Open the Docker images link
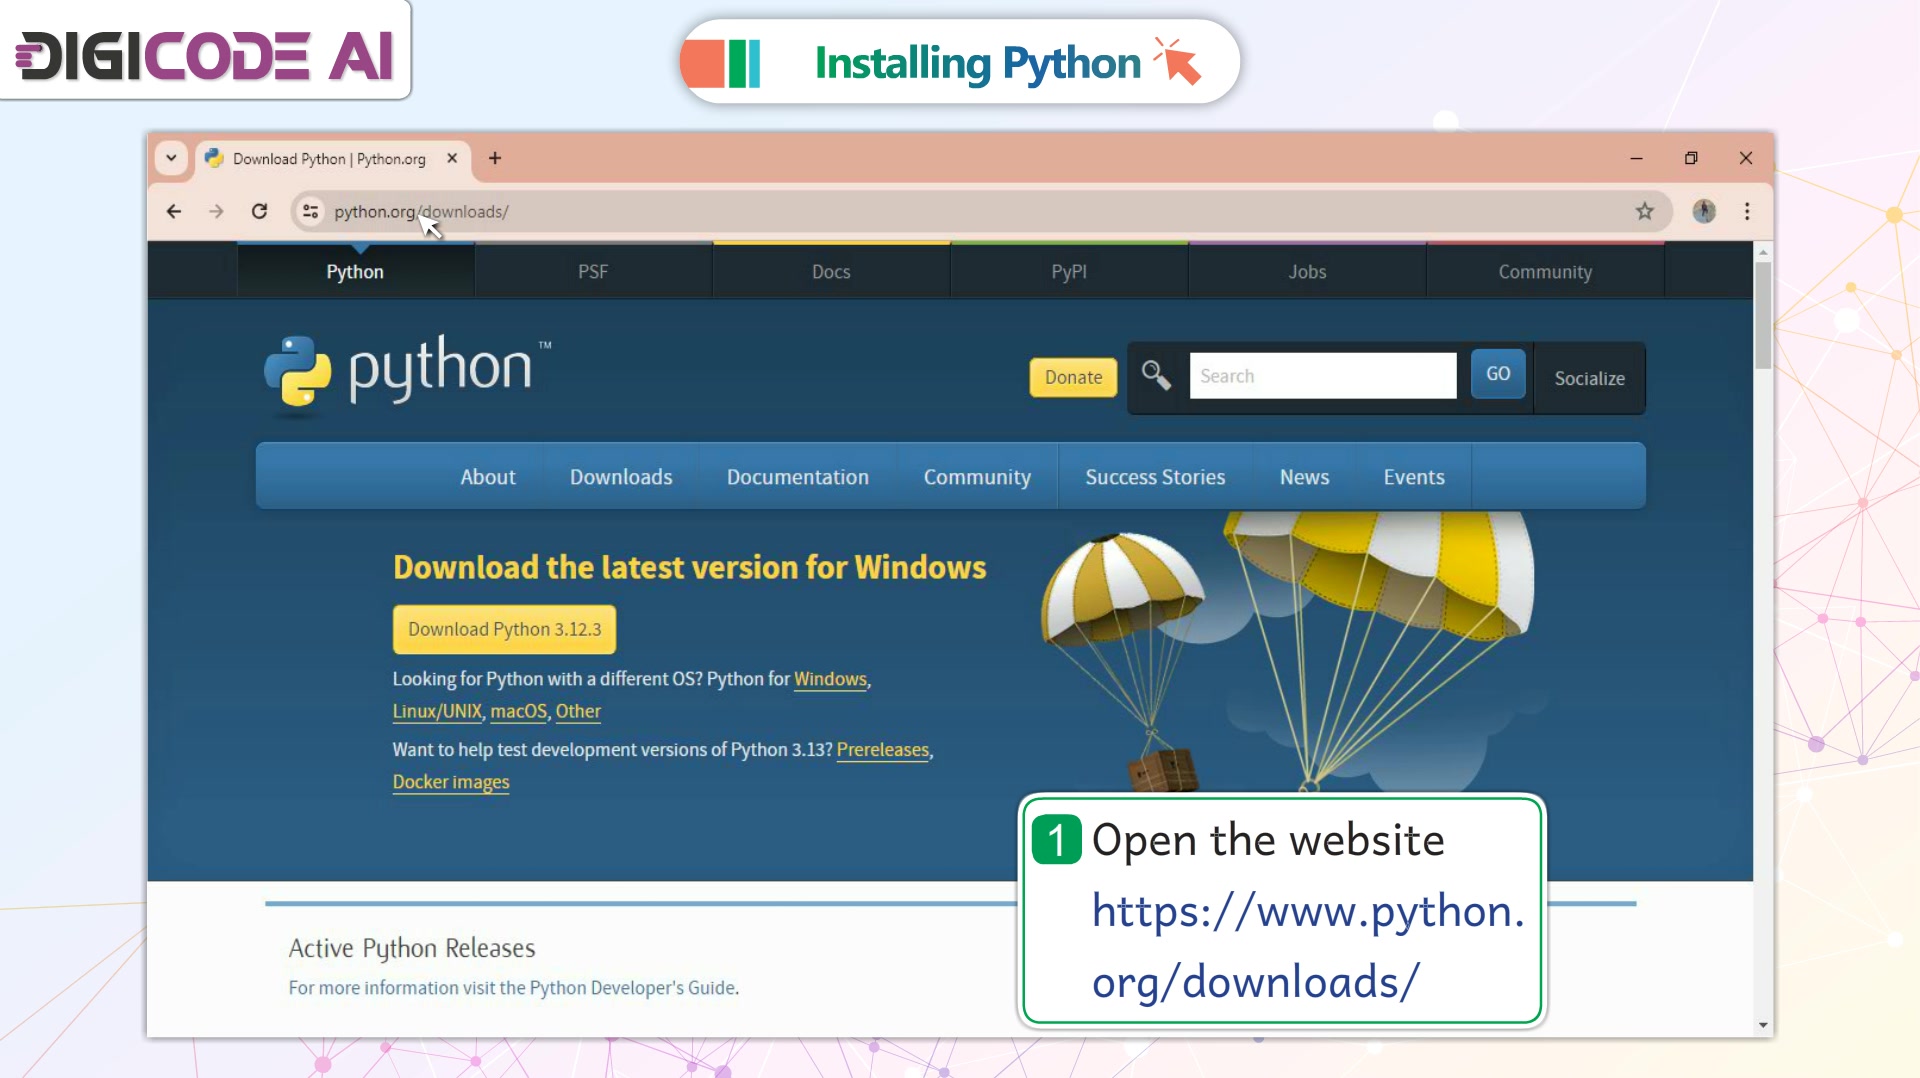This screenshot has width=1920, height=1078. pos(451,782)
